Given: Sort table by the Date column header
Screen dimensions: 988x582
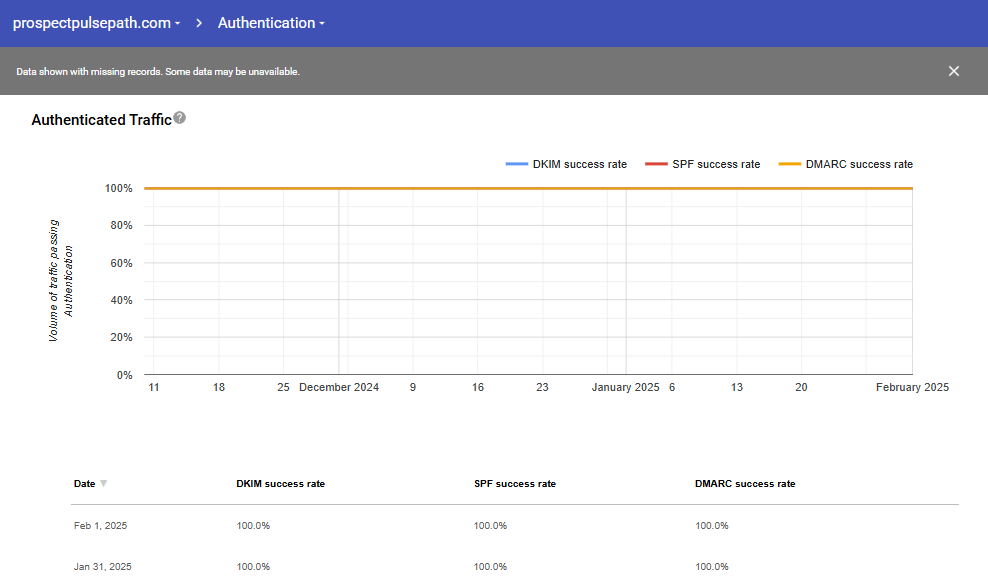Looking at the screenshot, I should 85,484.
